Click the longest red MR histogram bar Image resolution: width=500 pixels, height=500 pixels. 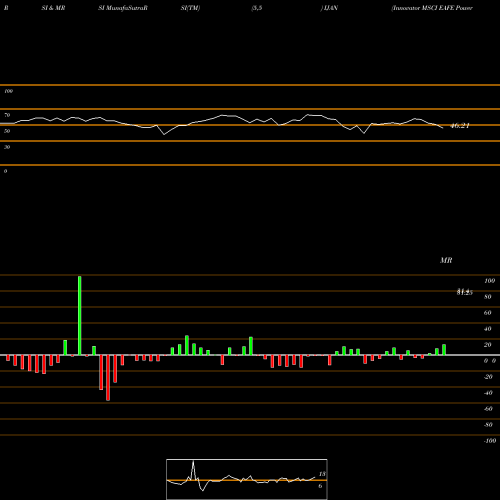tap(108, 378)
